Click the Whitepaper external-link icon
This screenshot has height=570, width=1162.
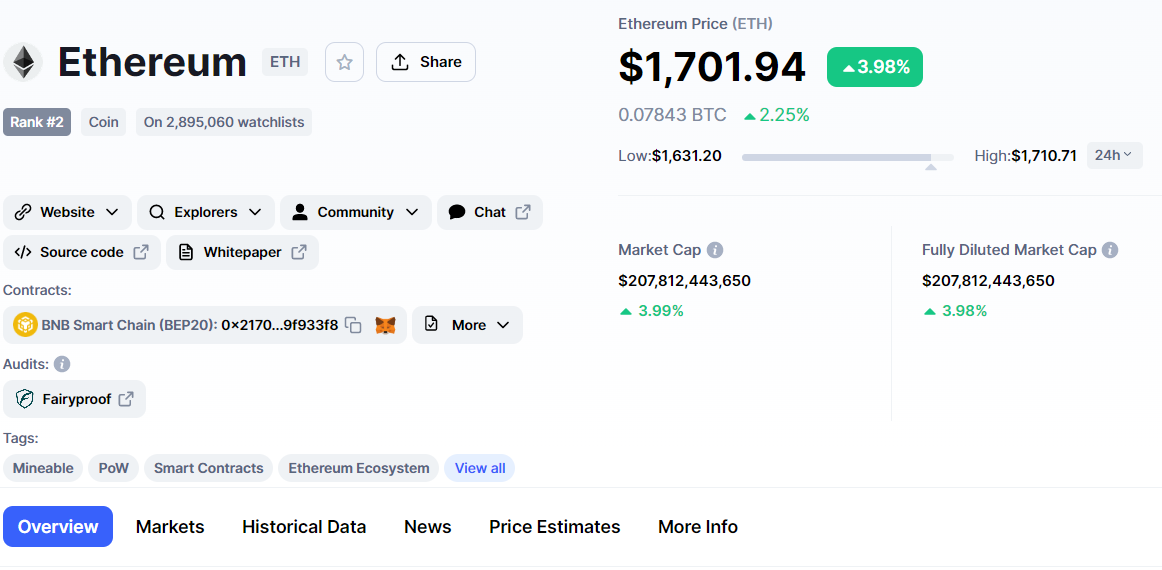[x=299, y=252]
